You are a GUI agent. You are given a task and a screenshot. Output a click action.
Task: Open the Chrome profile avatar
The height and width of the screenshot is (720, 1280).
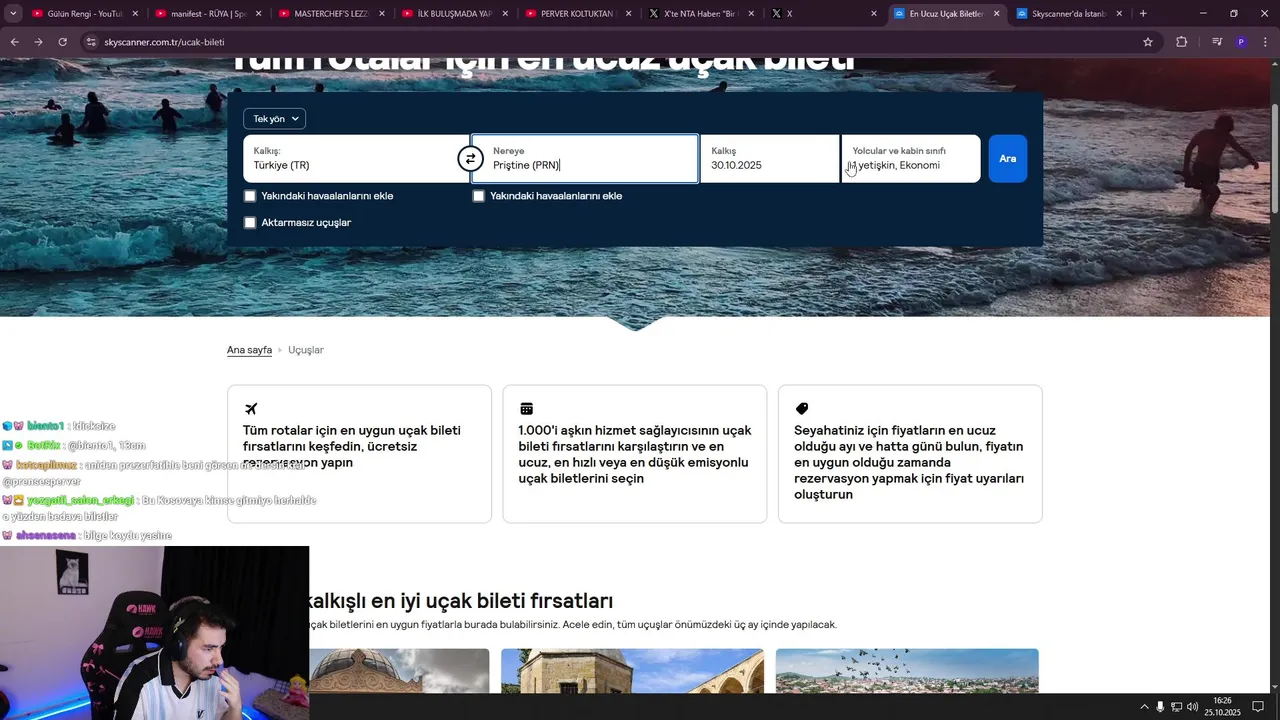1241,42
